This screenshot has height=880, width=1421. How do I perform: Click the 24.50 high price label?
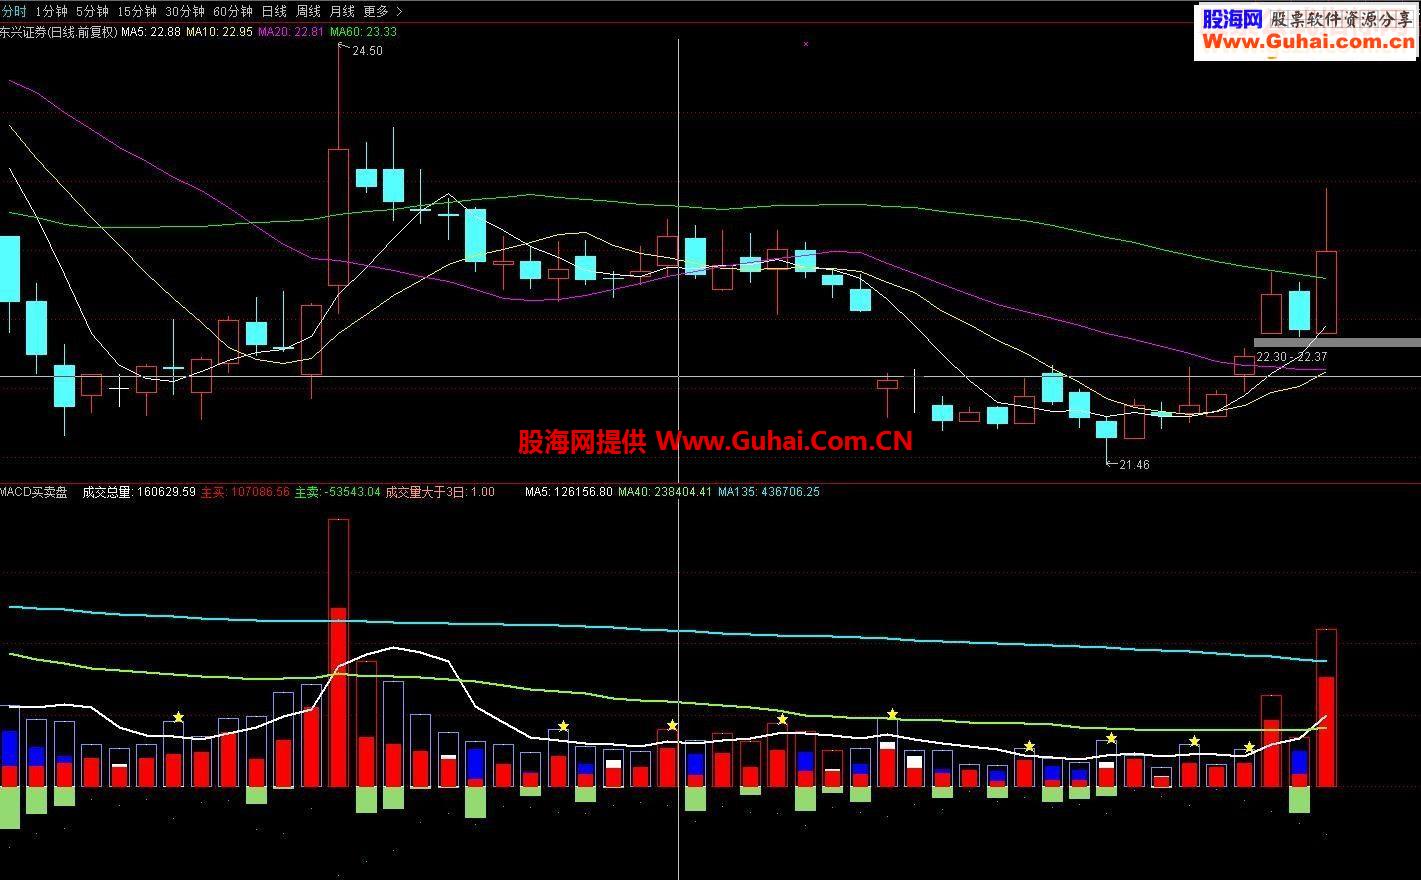pos(367,51)
